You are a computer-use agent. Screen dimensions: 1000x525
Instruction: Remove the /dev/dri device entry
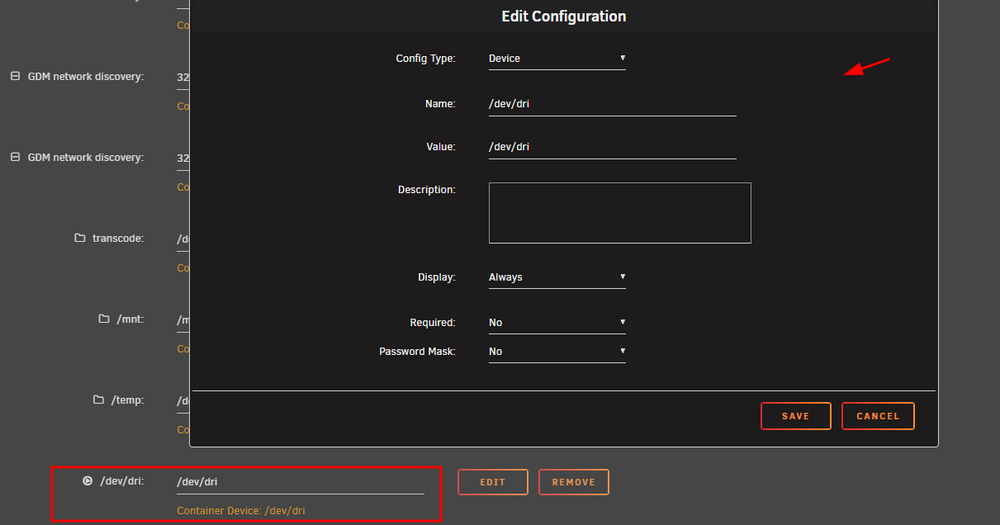(x=573, y=482)
